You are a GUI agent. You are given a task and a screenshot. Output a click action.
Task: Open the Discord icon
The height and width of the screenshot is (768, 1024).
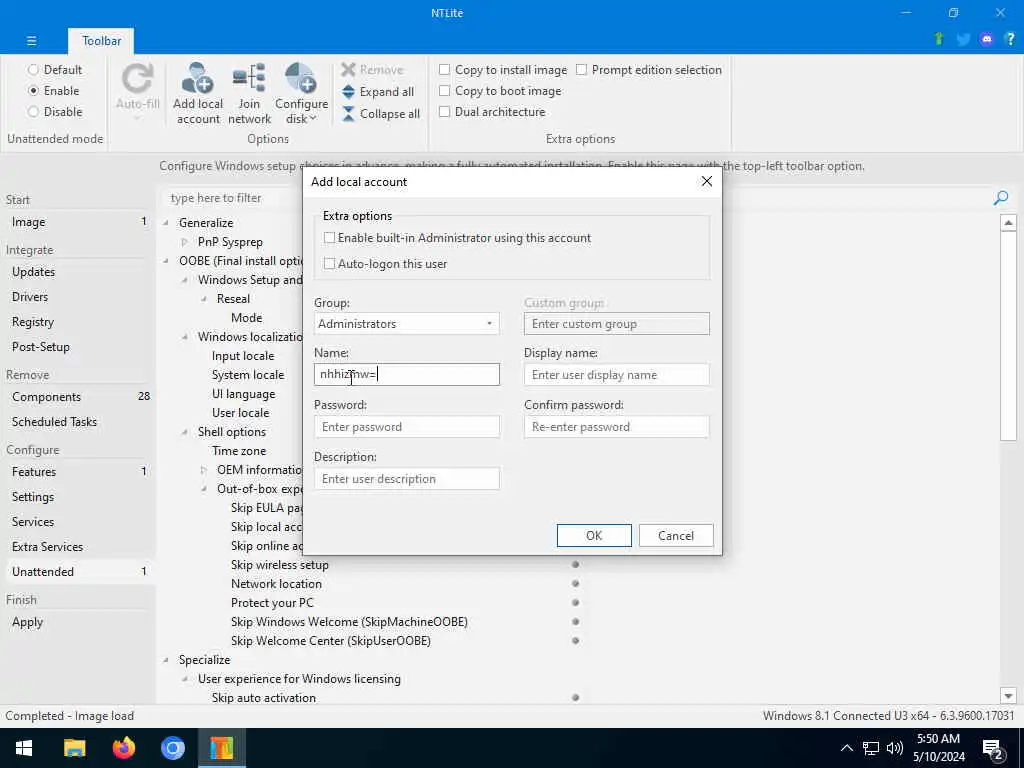(x=987, y=39)
